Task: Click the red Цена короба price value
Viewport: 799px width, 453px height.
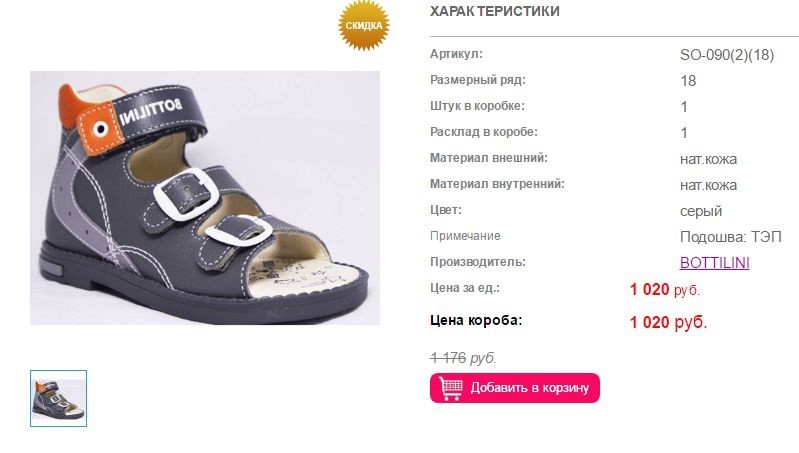Action: [x=668, y=322]
